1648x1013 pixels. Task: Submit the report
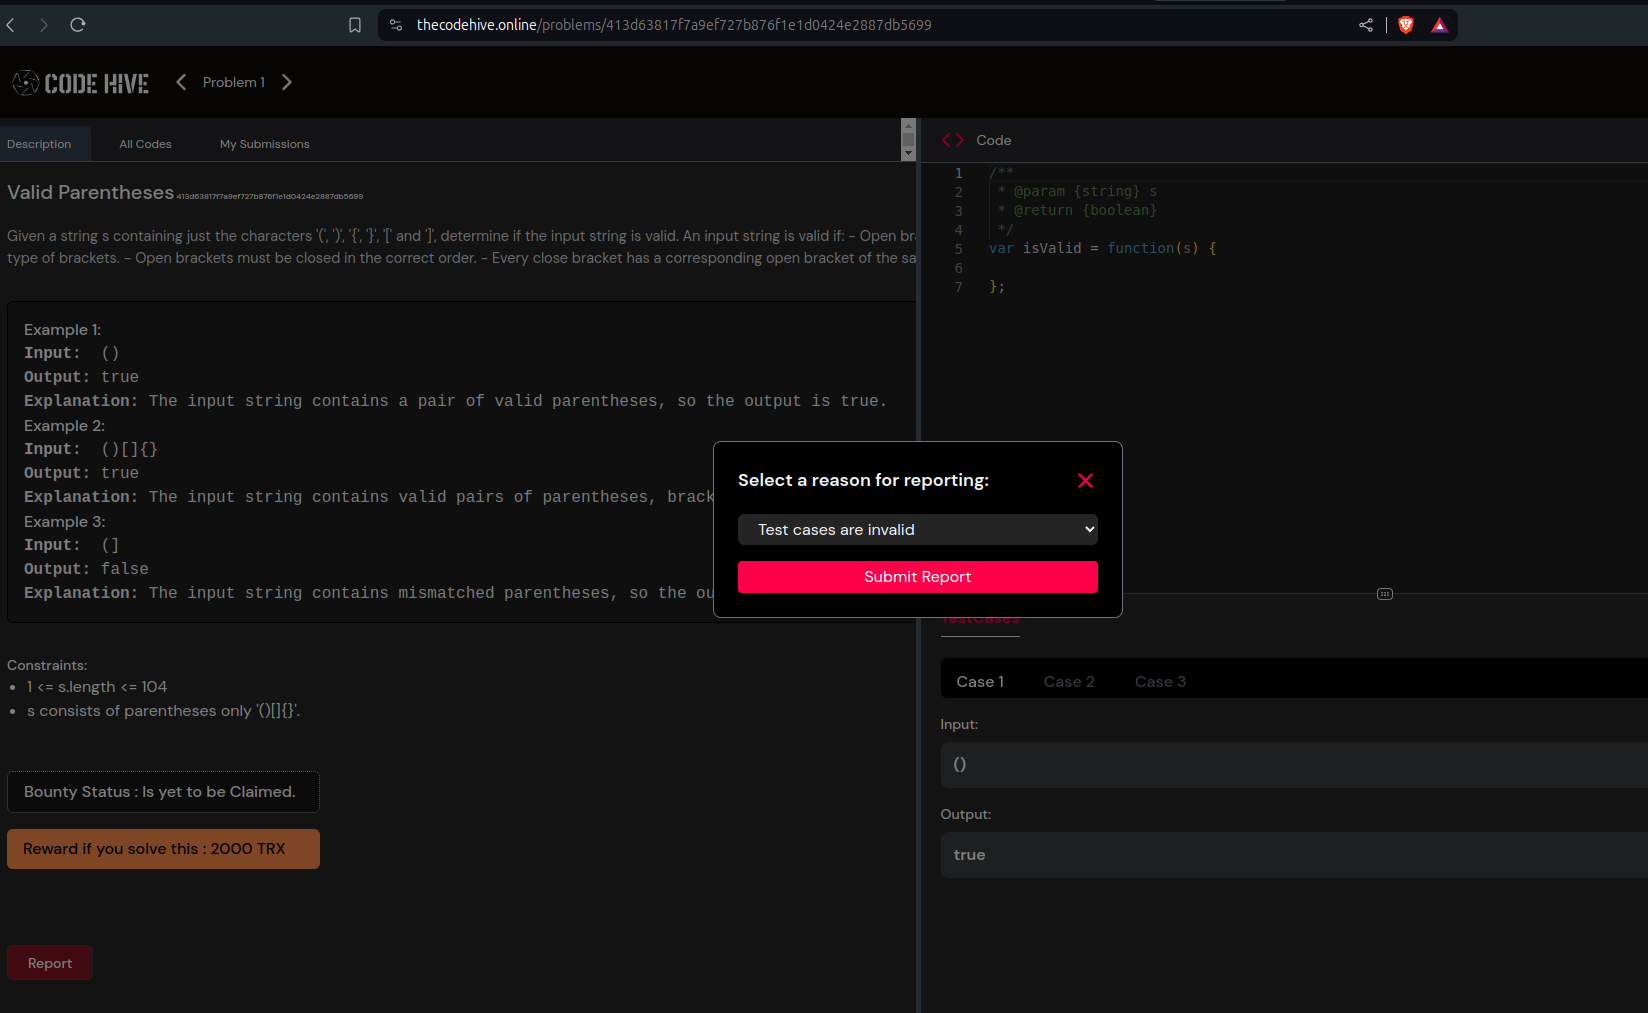(x=918, y=577)
